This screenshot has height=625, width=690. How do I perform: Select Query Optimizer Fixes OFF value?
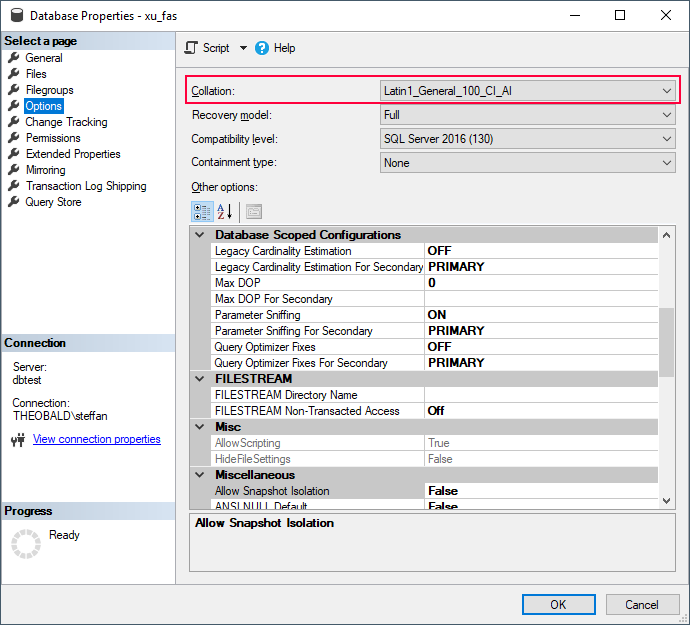pos(541,347)
